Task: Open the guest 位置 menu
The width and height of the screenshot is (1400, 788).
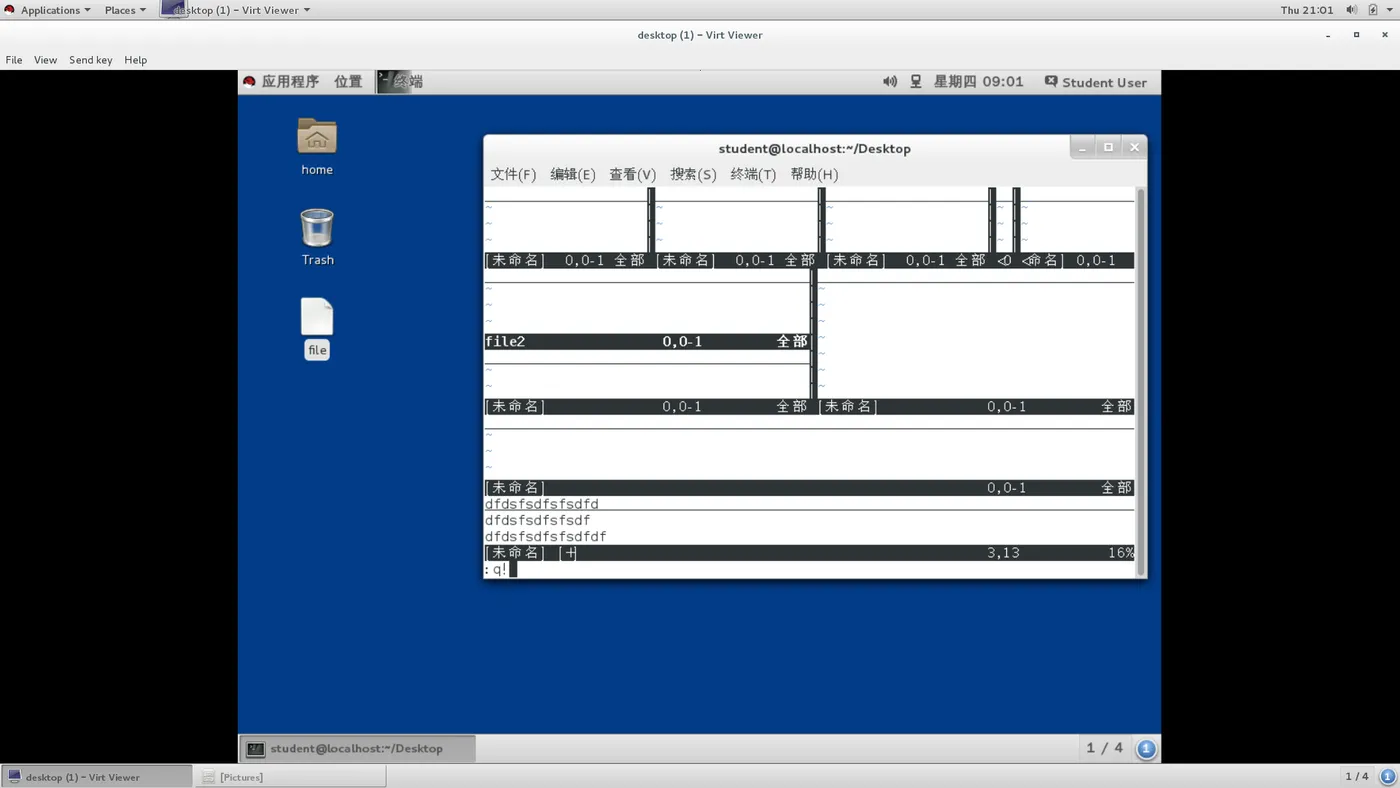Action: pos(348,82)
